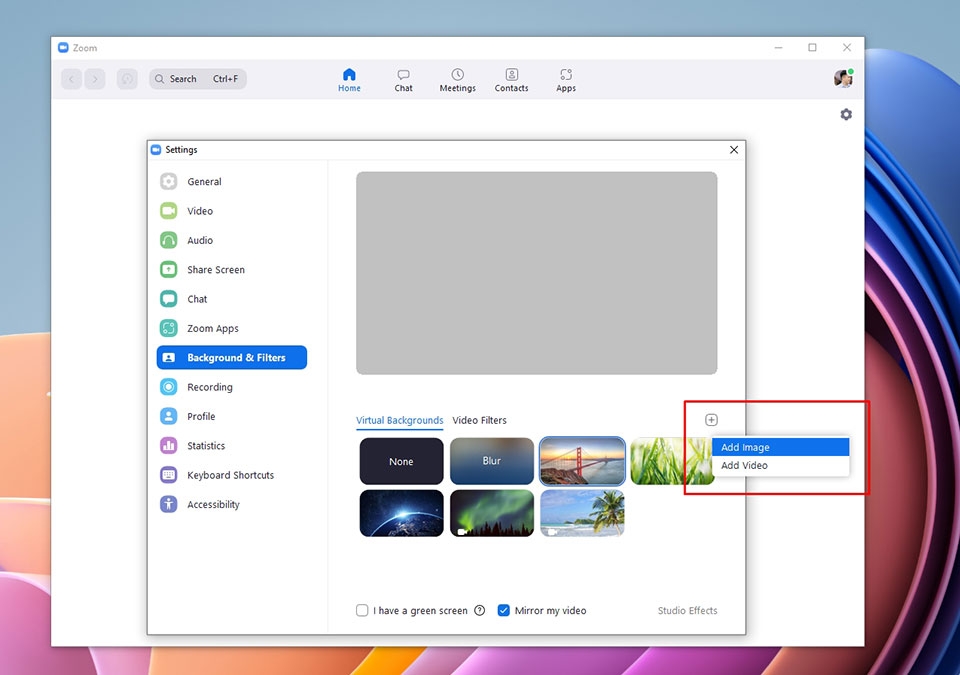Viewport: 960px width, 675px height.
Task: Click the Zoom back navigation arrow
Action: click(x=72, y=79)
